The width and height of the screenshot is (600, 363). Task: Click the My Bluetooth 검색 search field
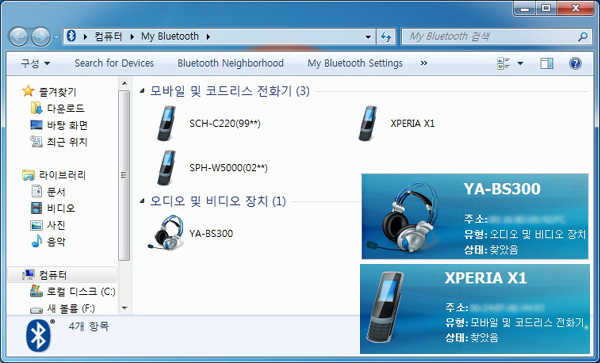(x=496, y=37)
